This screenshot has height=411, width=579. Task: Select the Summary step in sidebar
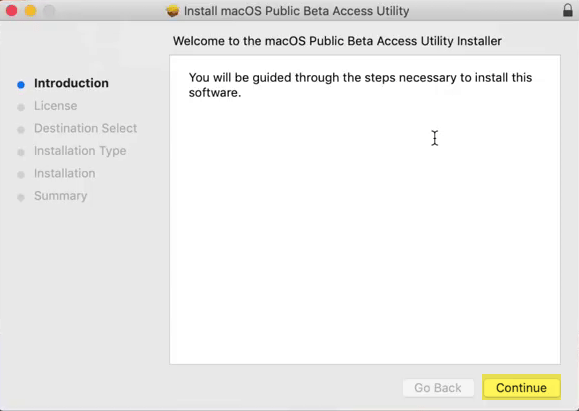coord(61,196)
